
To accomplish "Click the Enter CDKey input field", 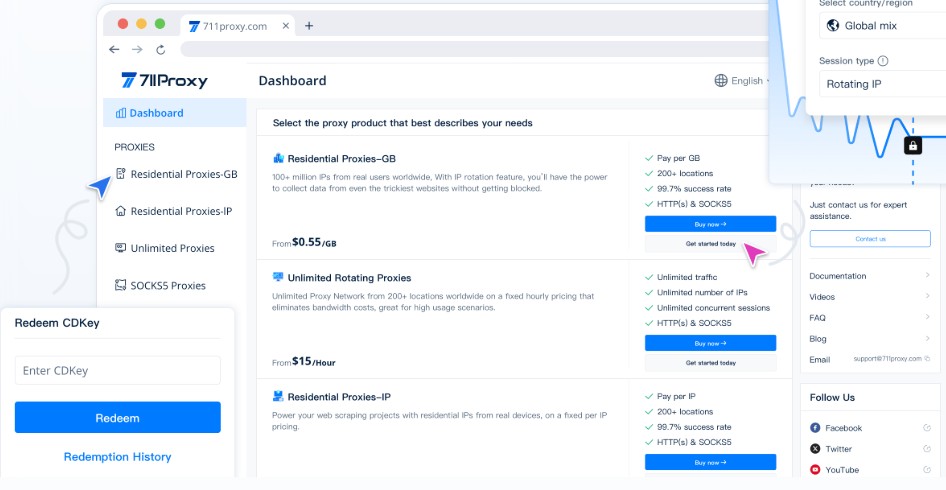I will (x=118, y=371).
